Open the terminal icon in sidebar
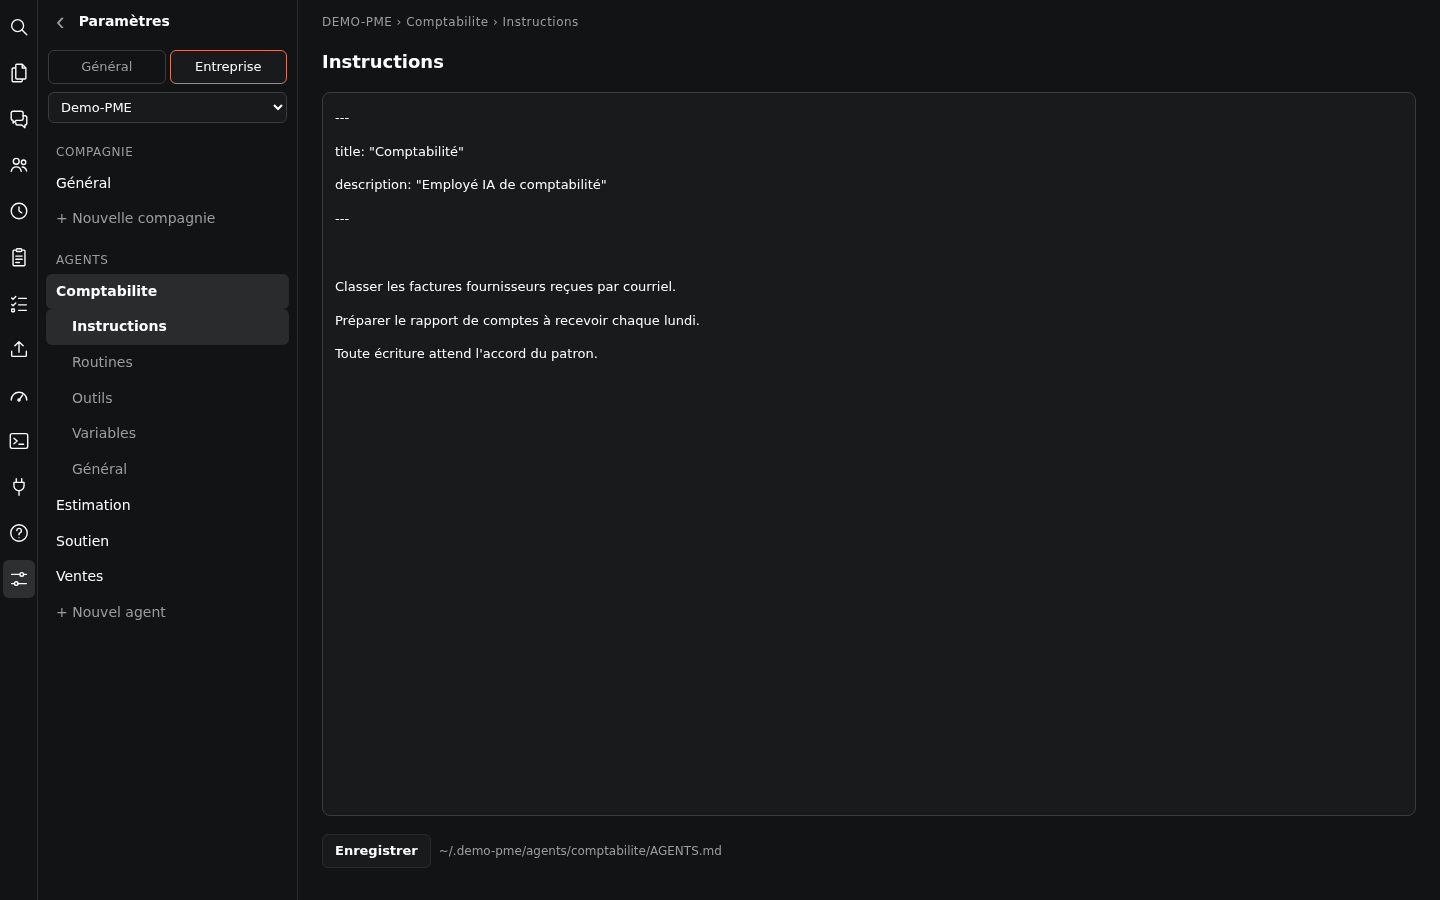Screen dimensions: 1440x900 [x=19, y=441]
